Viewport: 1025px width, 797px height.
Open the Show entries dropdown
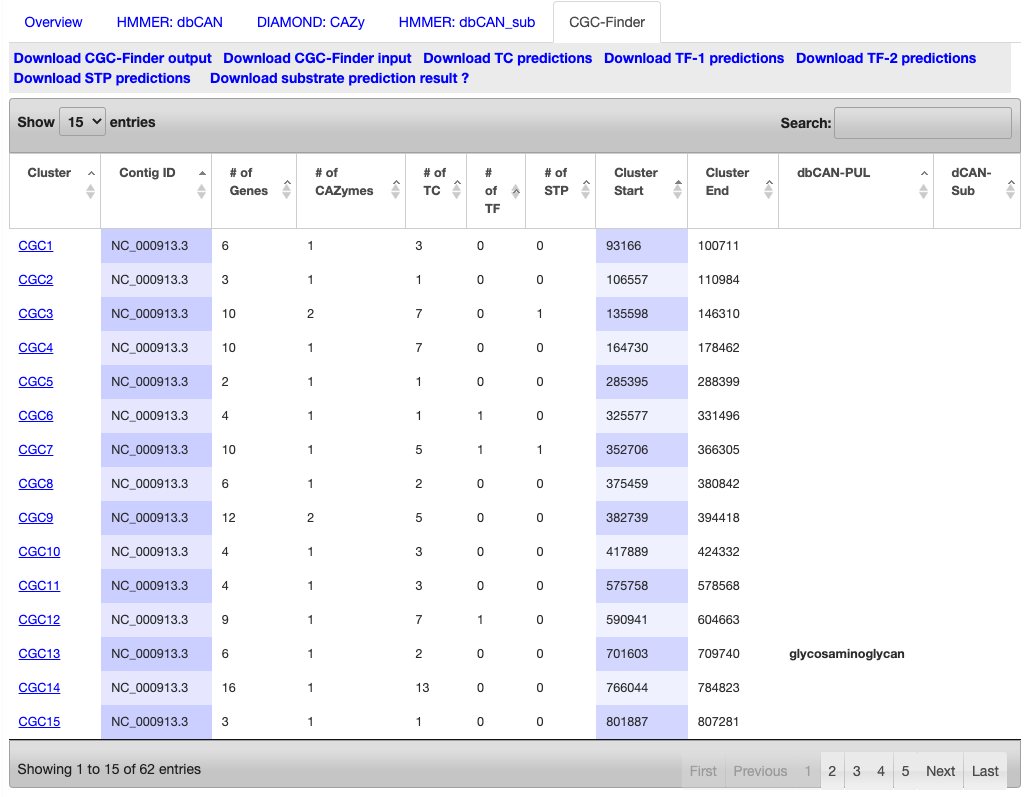82,122
